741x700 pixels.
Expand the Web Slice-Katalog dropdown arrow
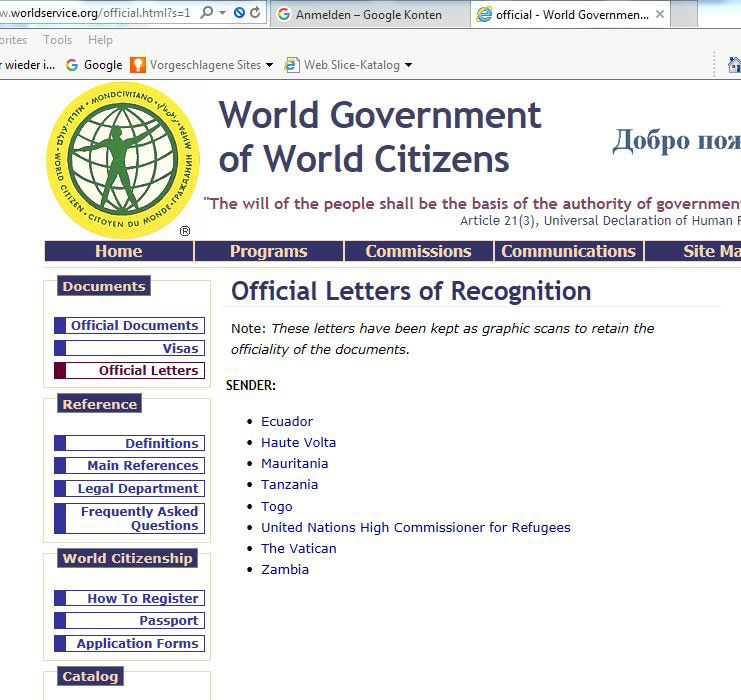[x=408, y=65]
